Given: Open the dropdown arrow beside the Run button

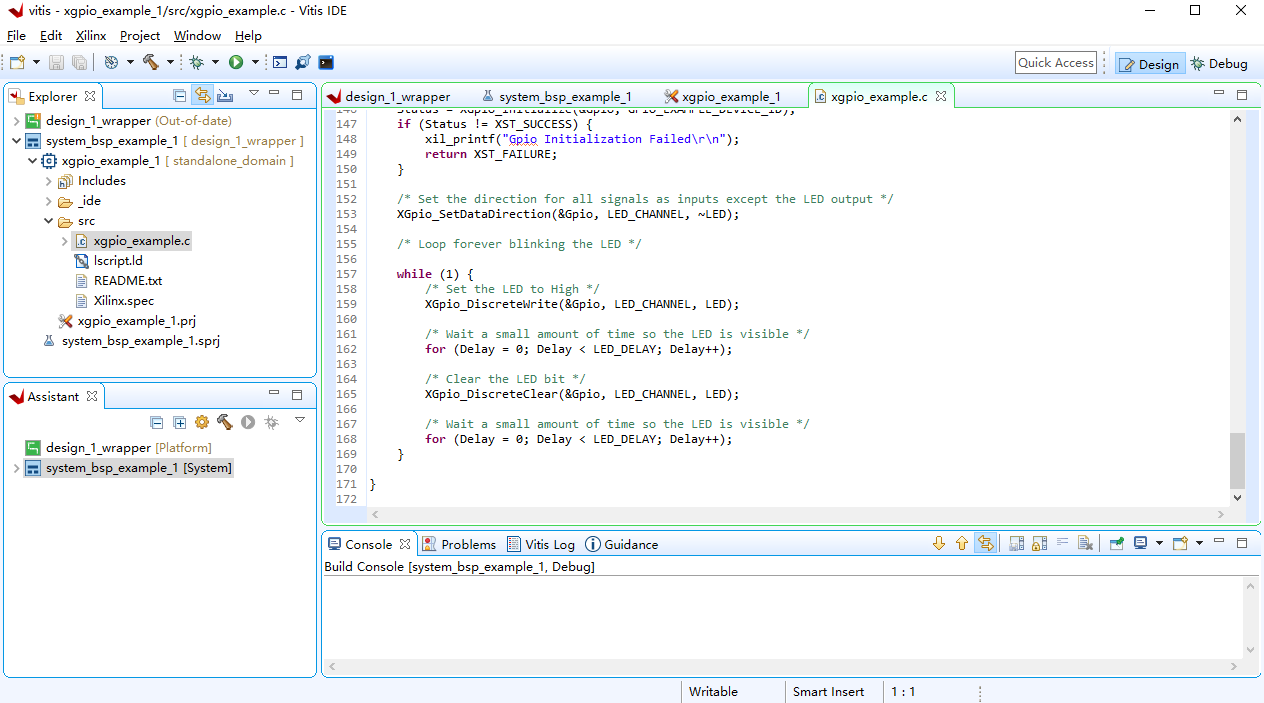Looking at the screenshot, I should point(255,62).
